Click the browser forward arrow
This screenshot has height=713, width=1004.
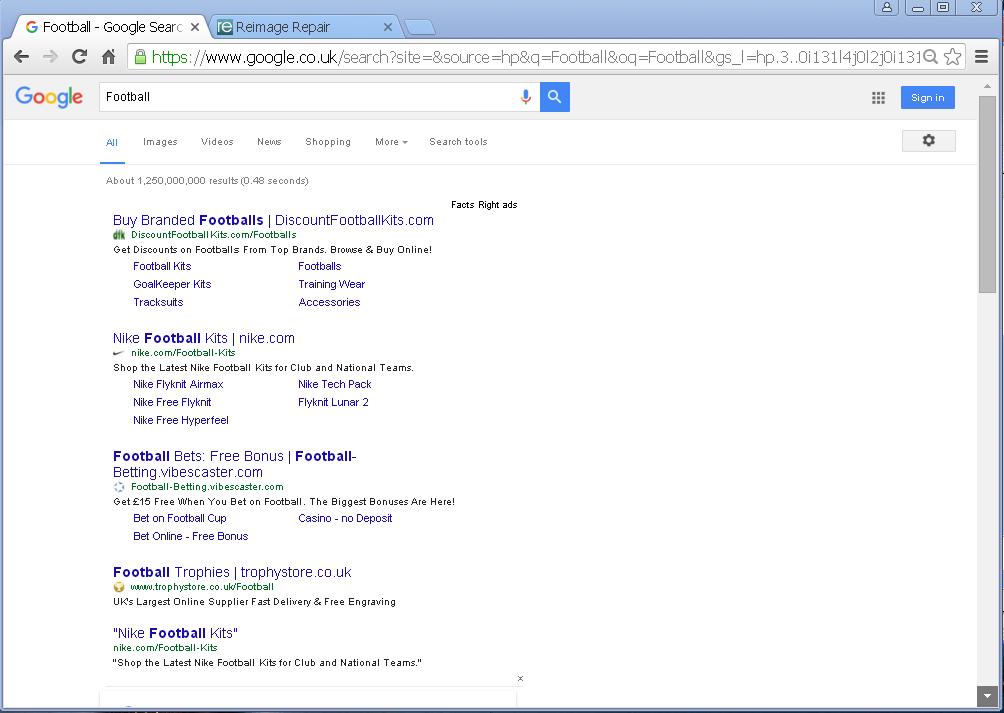point(50,57)
